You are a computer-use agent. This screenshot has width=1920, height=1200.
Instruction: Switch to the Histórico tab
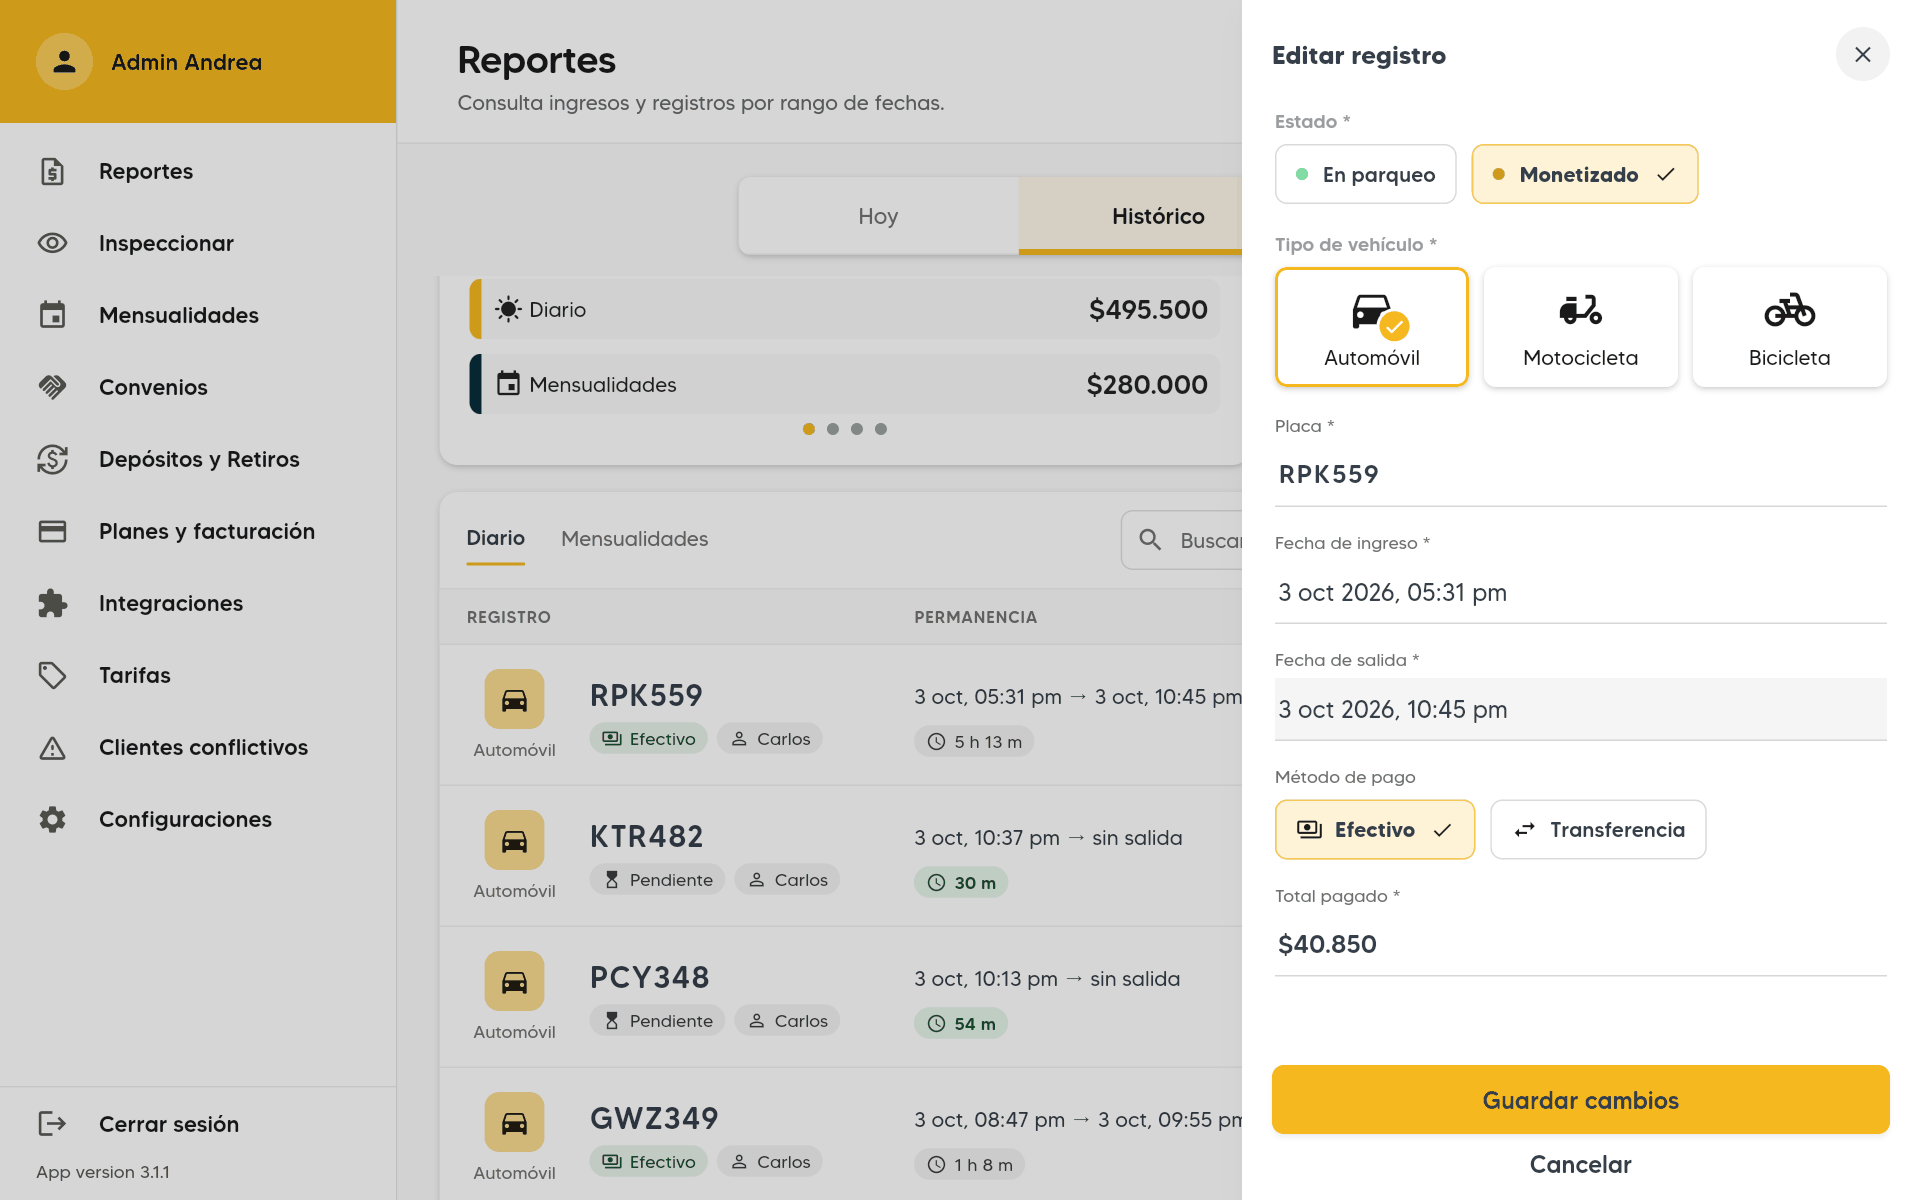click(x=1130, y=216)
